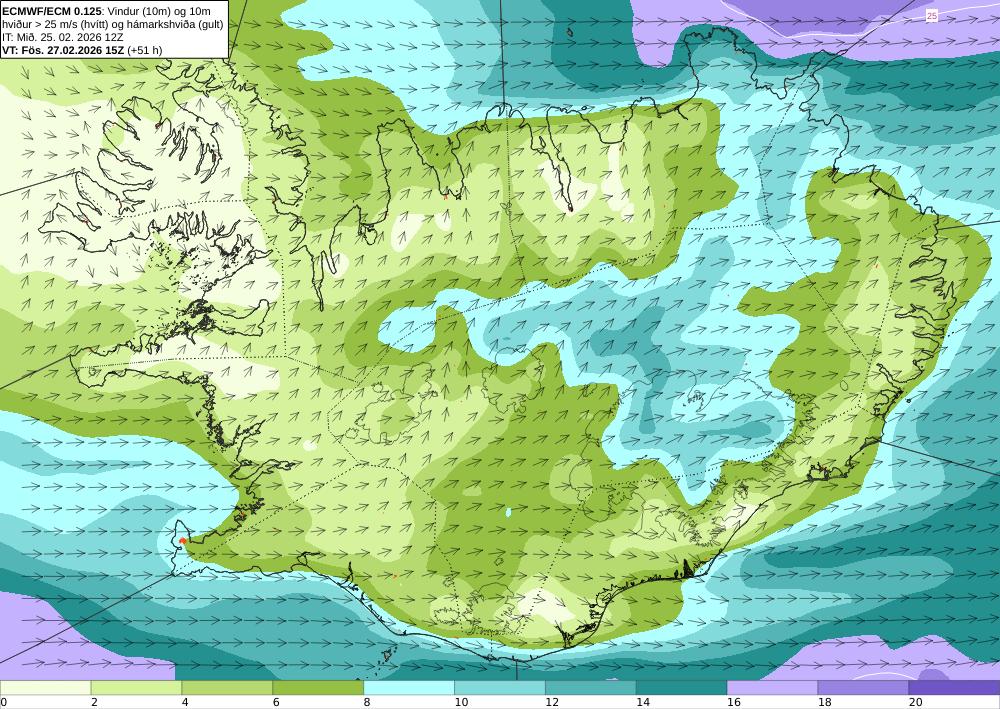Click the legend value label "6"
The width and height of the screenshot is (1000, 709).
click(276, 703)
